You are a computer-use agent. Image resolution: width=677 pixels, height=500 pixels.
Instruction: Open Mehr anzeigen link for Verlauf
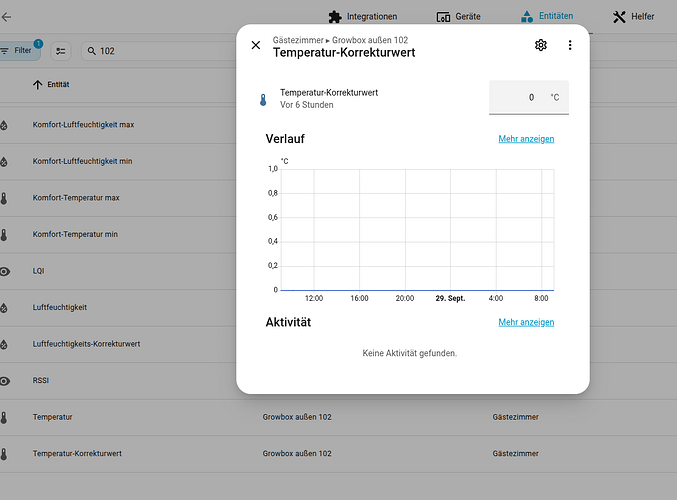tap(526, 139)
